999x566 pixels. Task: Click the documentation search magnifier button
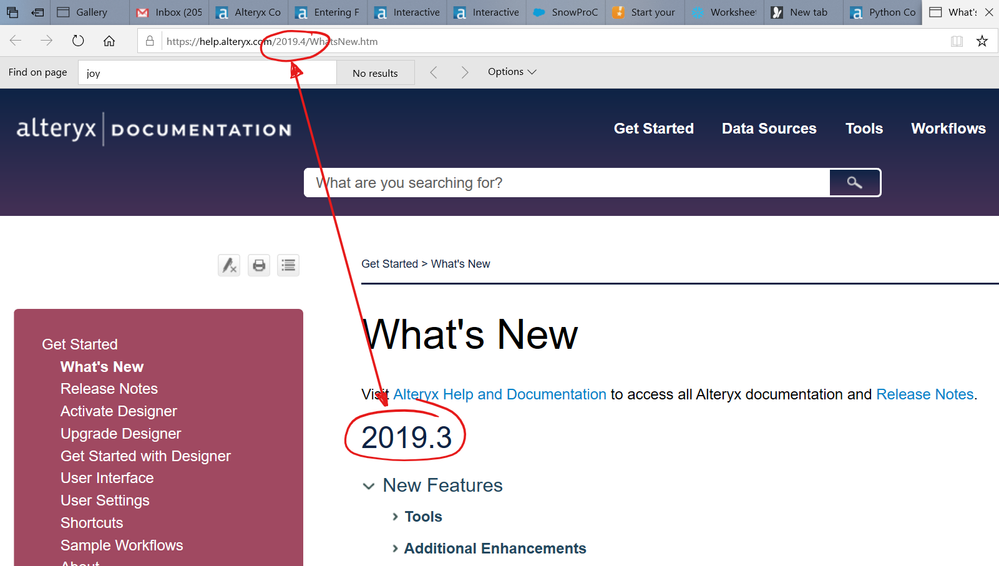854,183
